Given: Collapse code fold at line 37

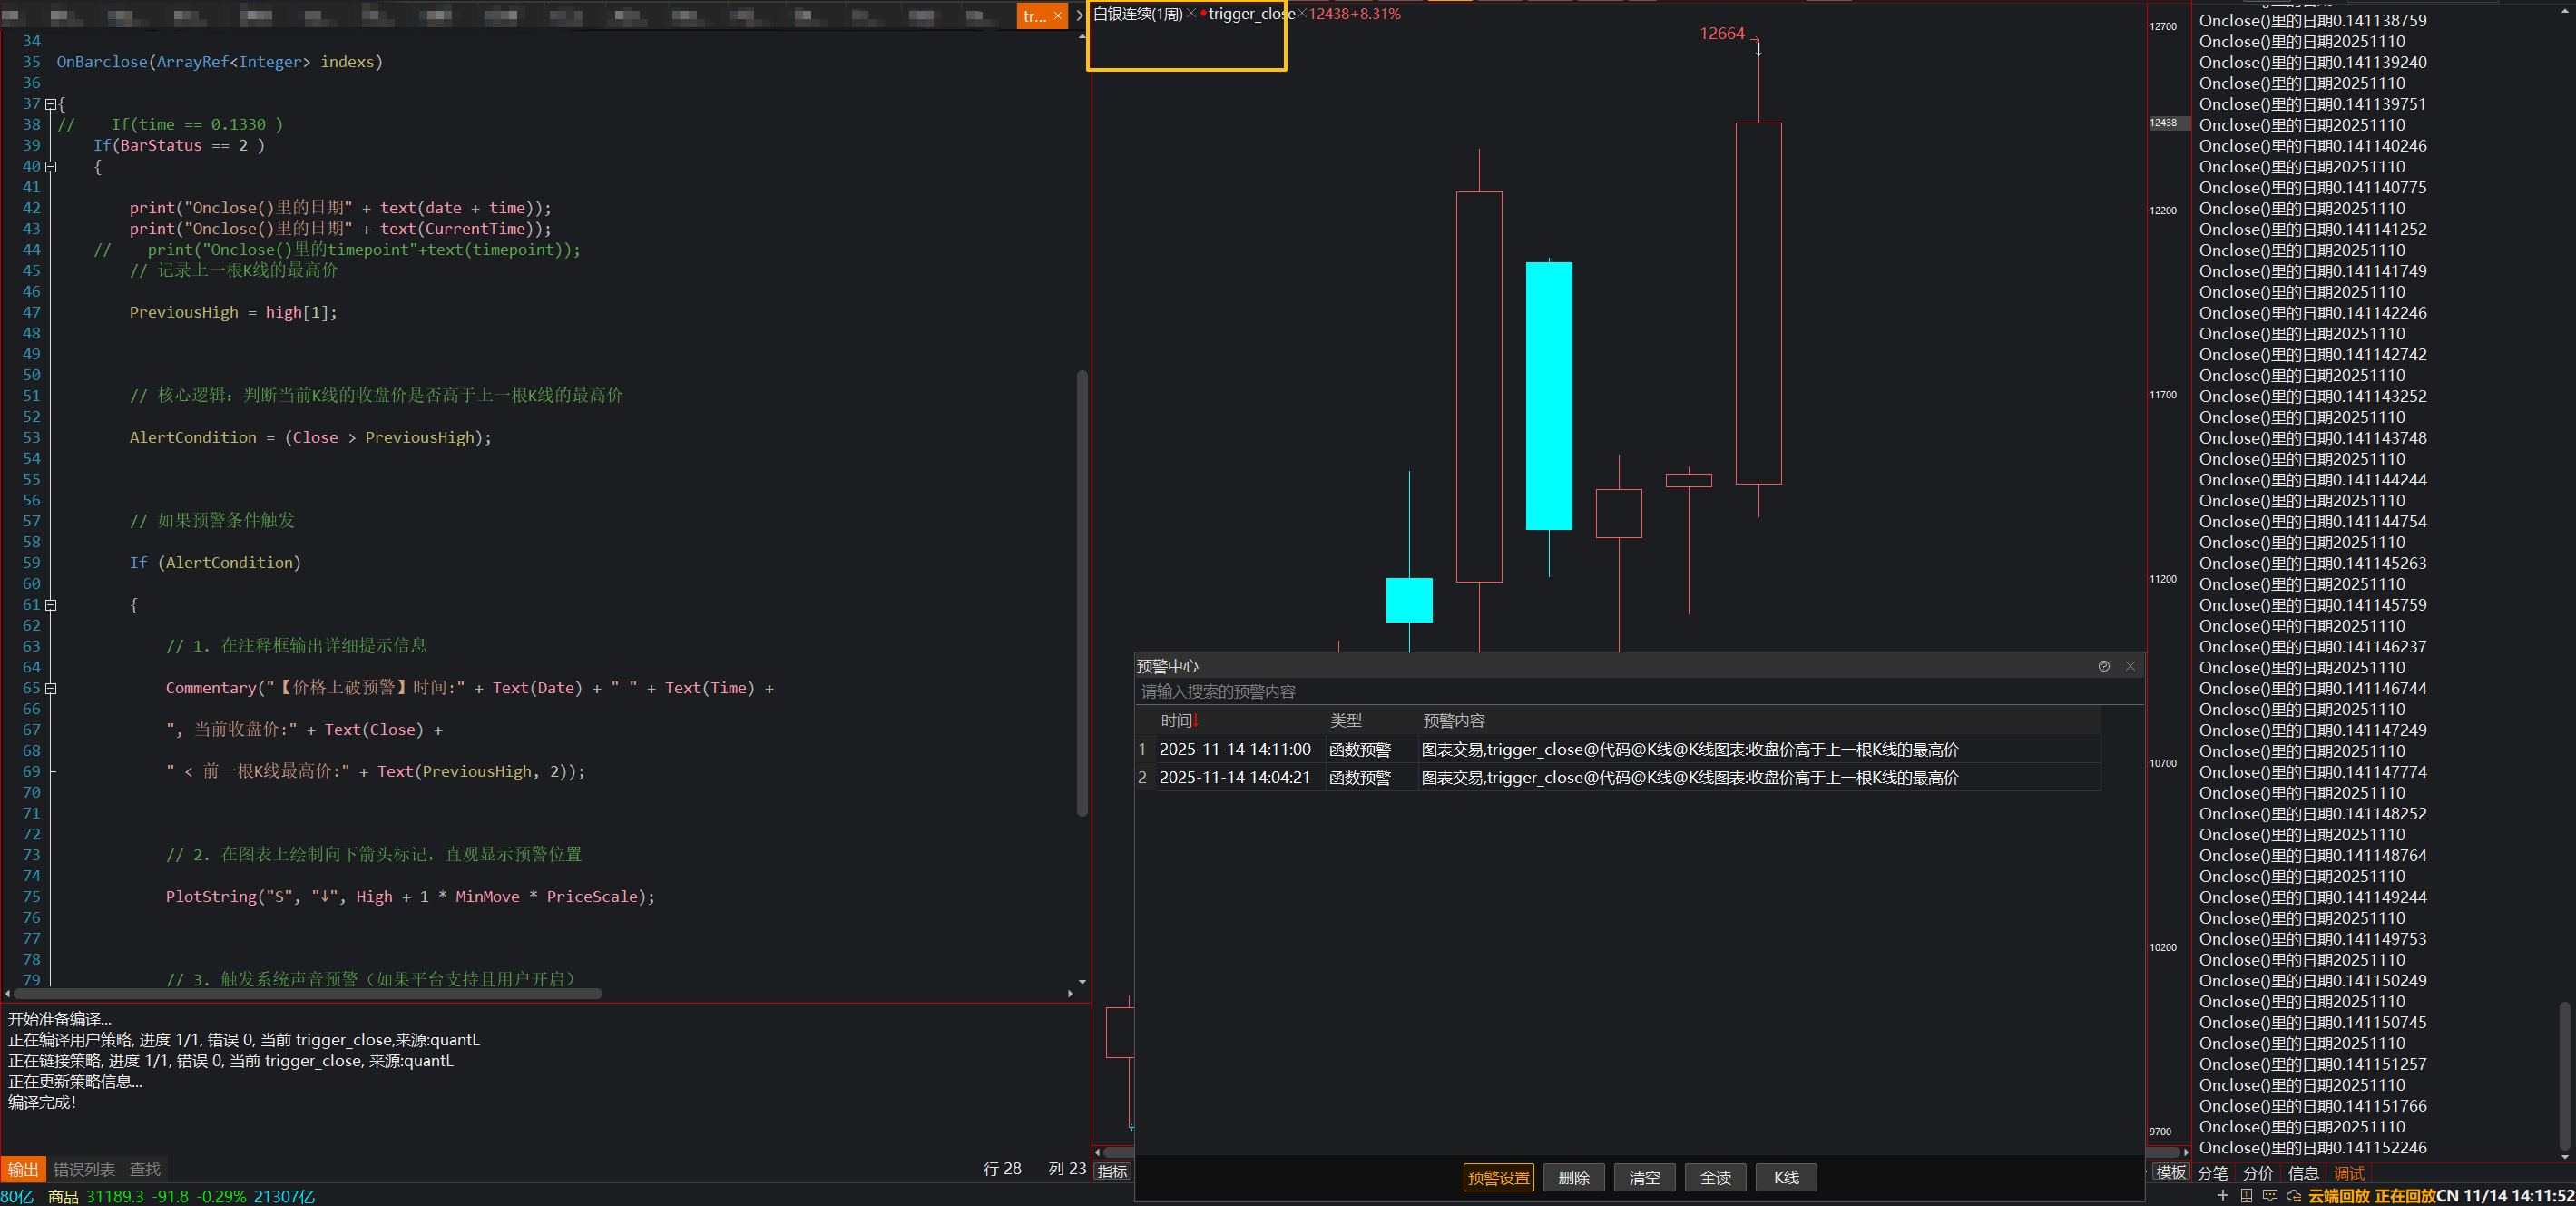Looking at the screenshot, I should point(50,104).
